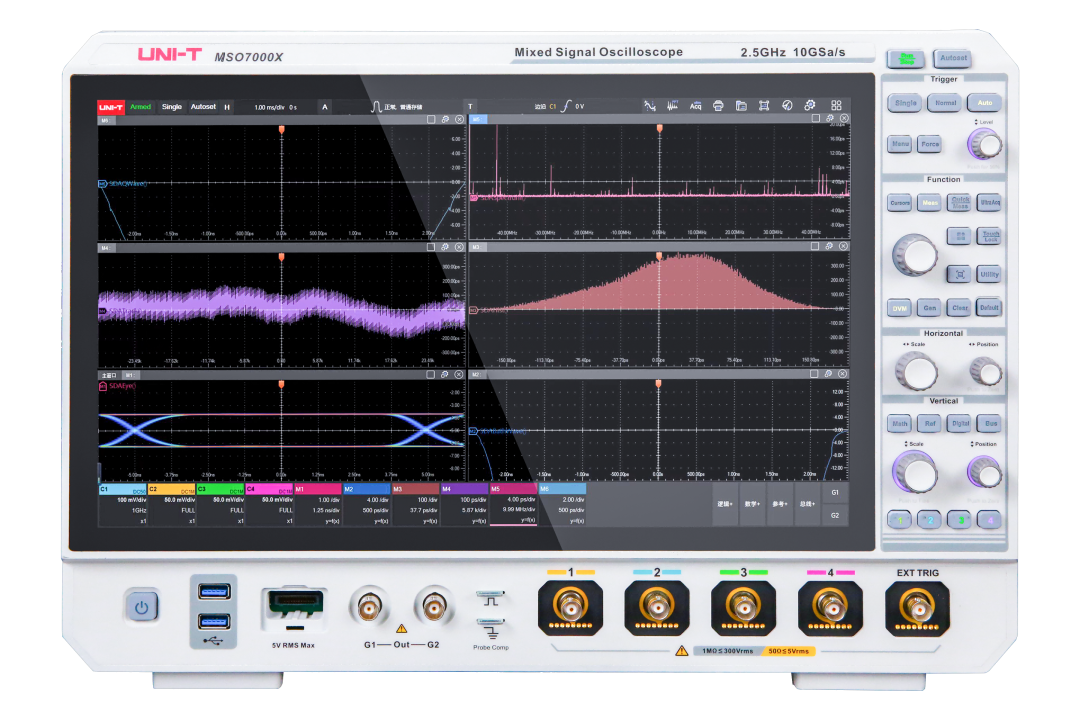This screenshot has height=720, width=1080.
Task: Tap the measurement cursor icon left of Acq
Action: pyautogui.click(x=650, y=105)
